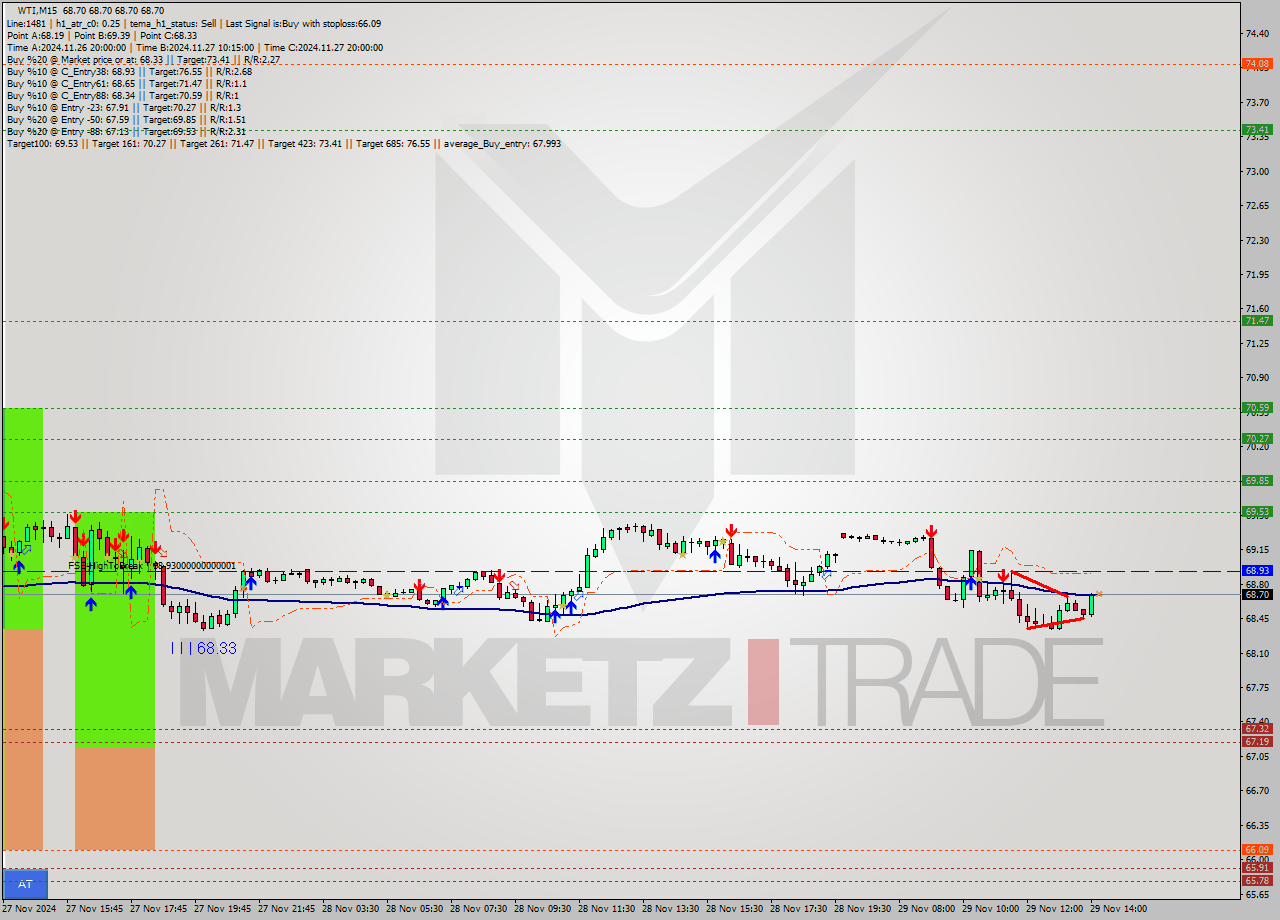Select the '28 Nov 09:30' time axis label
Image resolution: width=1280 pixels, height=920 pixels.
click(543, 909)
